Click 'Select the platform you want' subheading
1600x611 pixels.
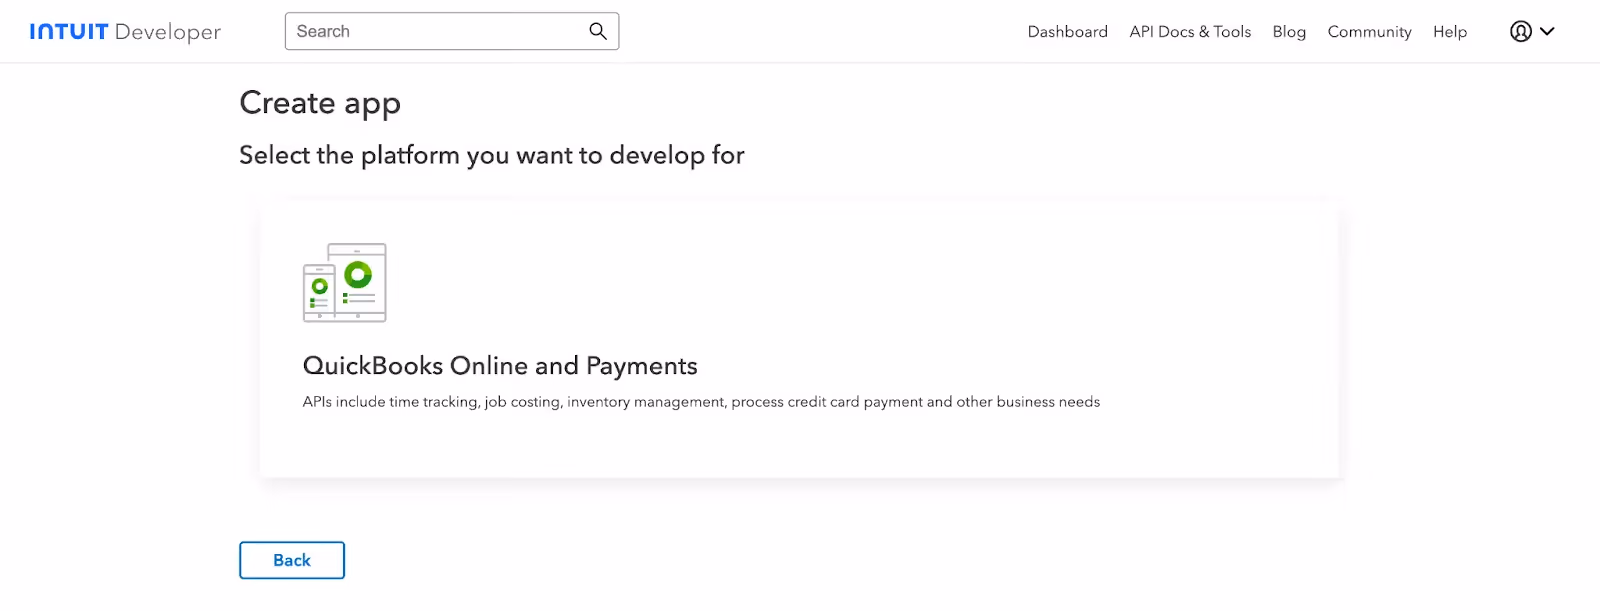pyautogui.click(x=492, y=156)
